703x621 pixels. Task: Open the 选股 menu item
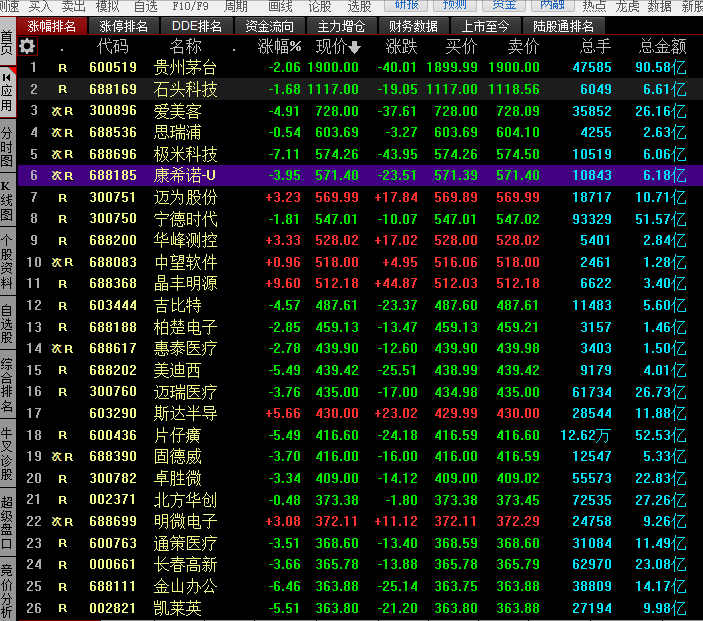click(x=359, y=6)
